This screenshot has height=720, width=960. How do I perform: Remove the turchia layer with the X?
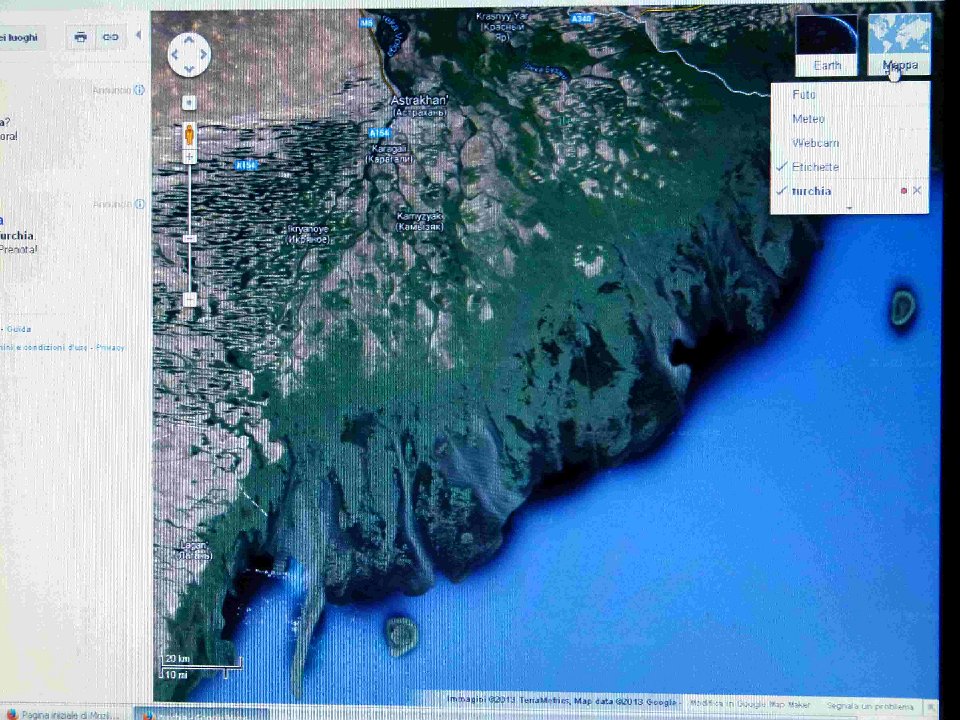[x=917, y=190]
